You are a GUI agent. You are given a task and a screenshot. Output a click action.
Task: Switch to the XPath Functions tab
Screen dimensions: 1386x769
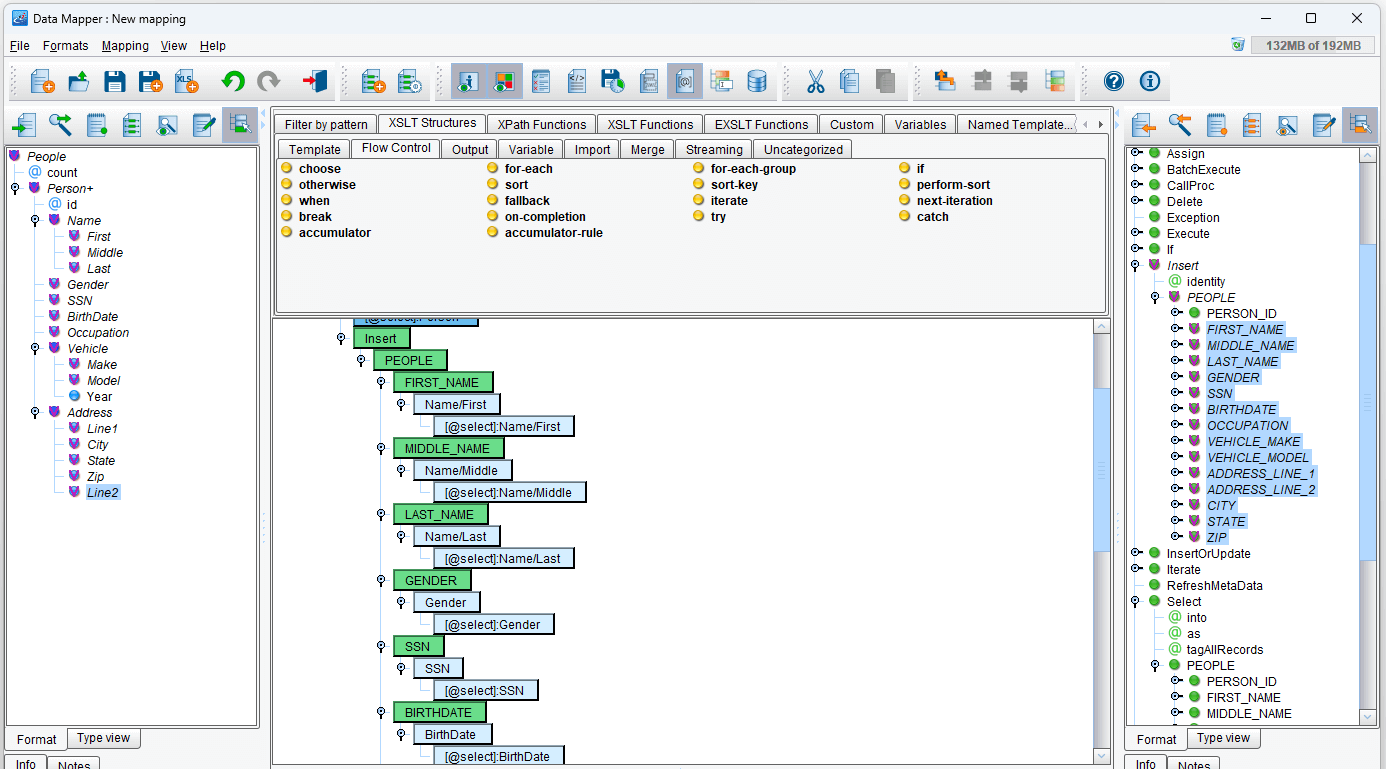542,124
